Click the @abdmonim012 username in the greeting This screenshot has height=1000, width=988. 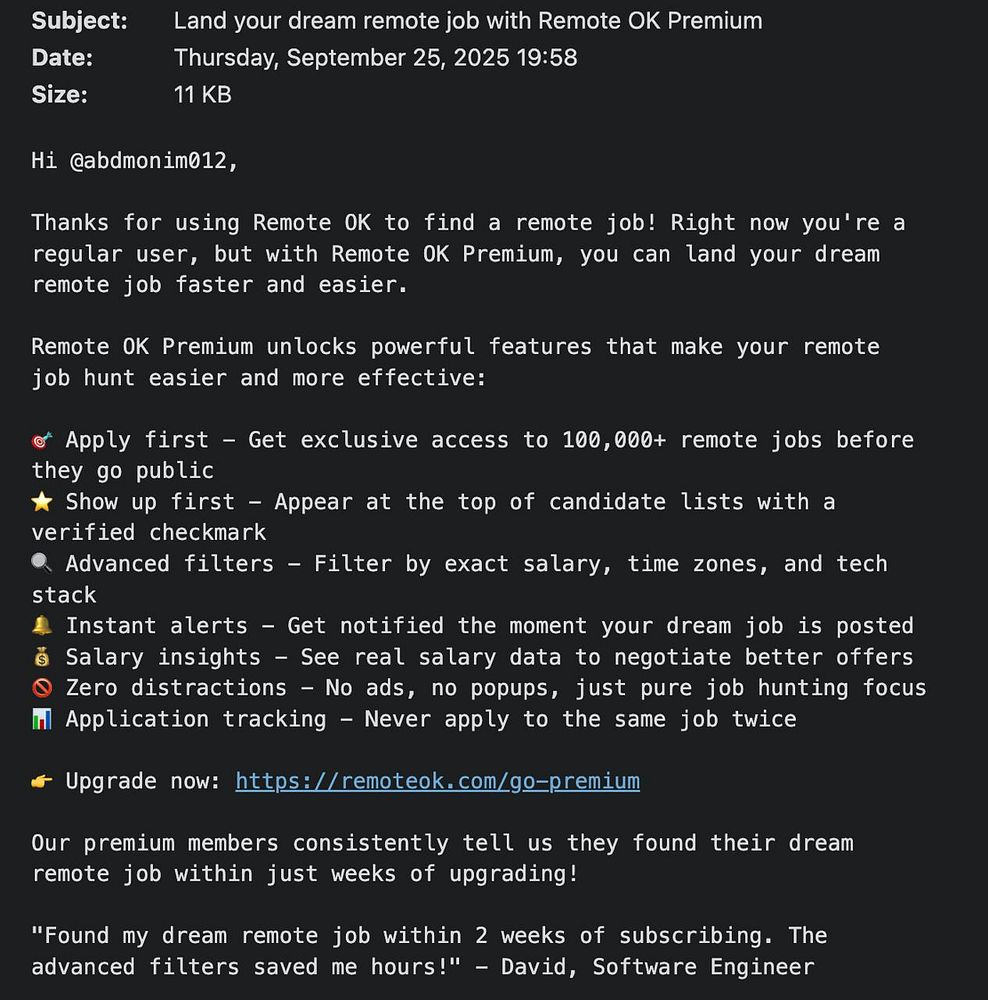tap(153, 160)
